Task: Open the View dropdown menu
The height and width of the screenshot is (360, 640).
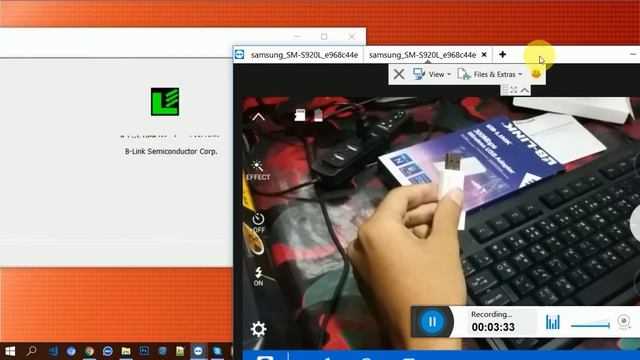Action: coord(432,74)
